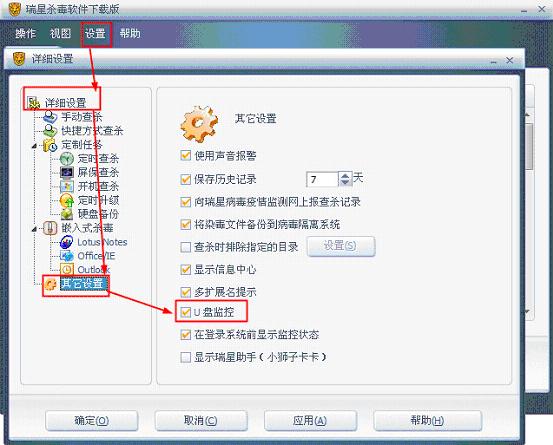The width and height of the screenshot is (553, 445).
Task: Click the 确定(O) button
Action: point(91,420)
